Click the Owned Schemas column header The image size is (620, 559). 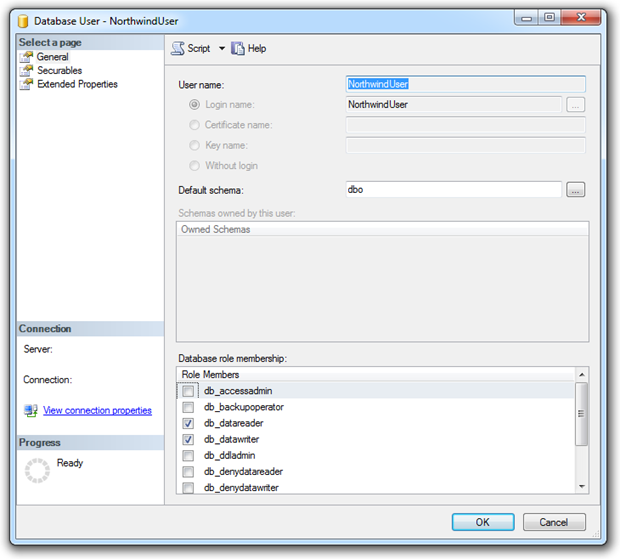(382, 229)
